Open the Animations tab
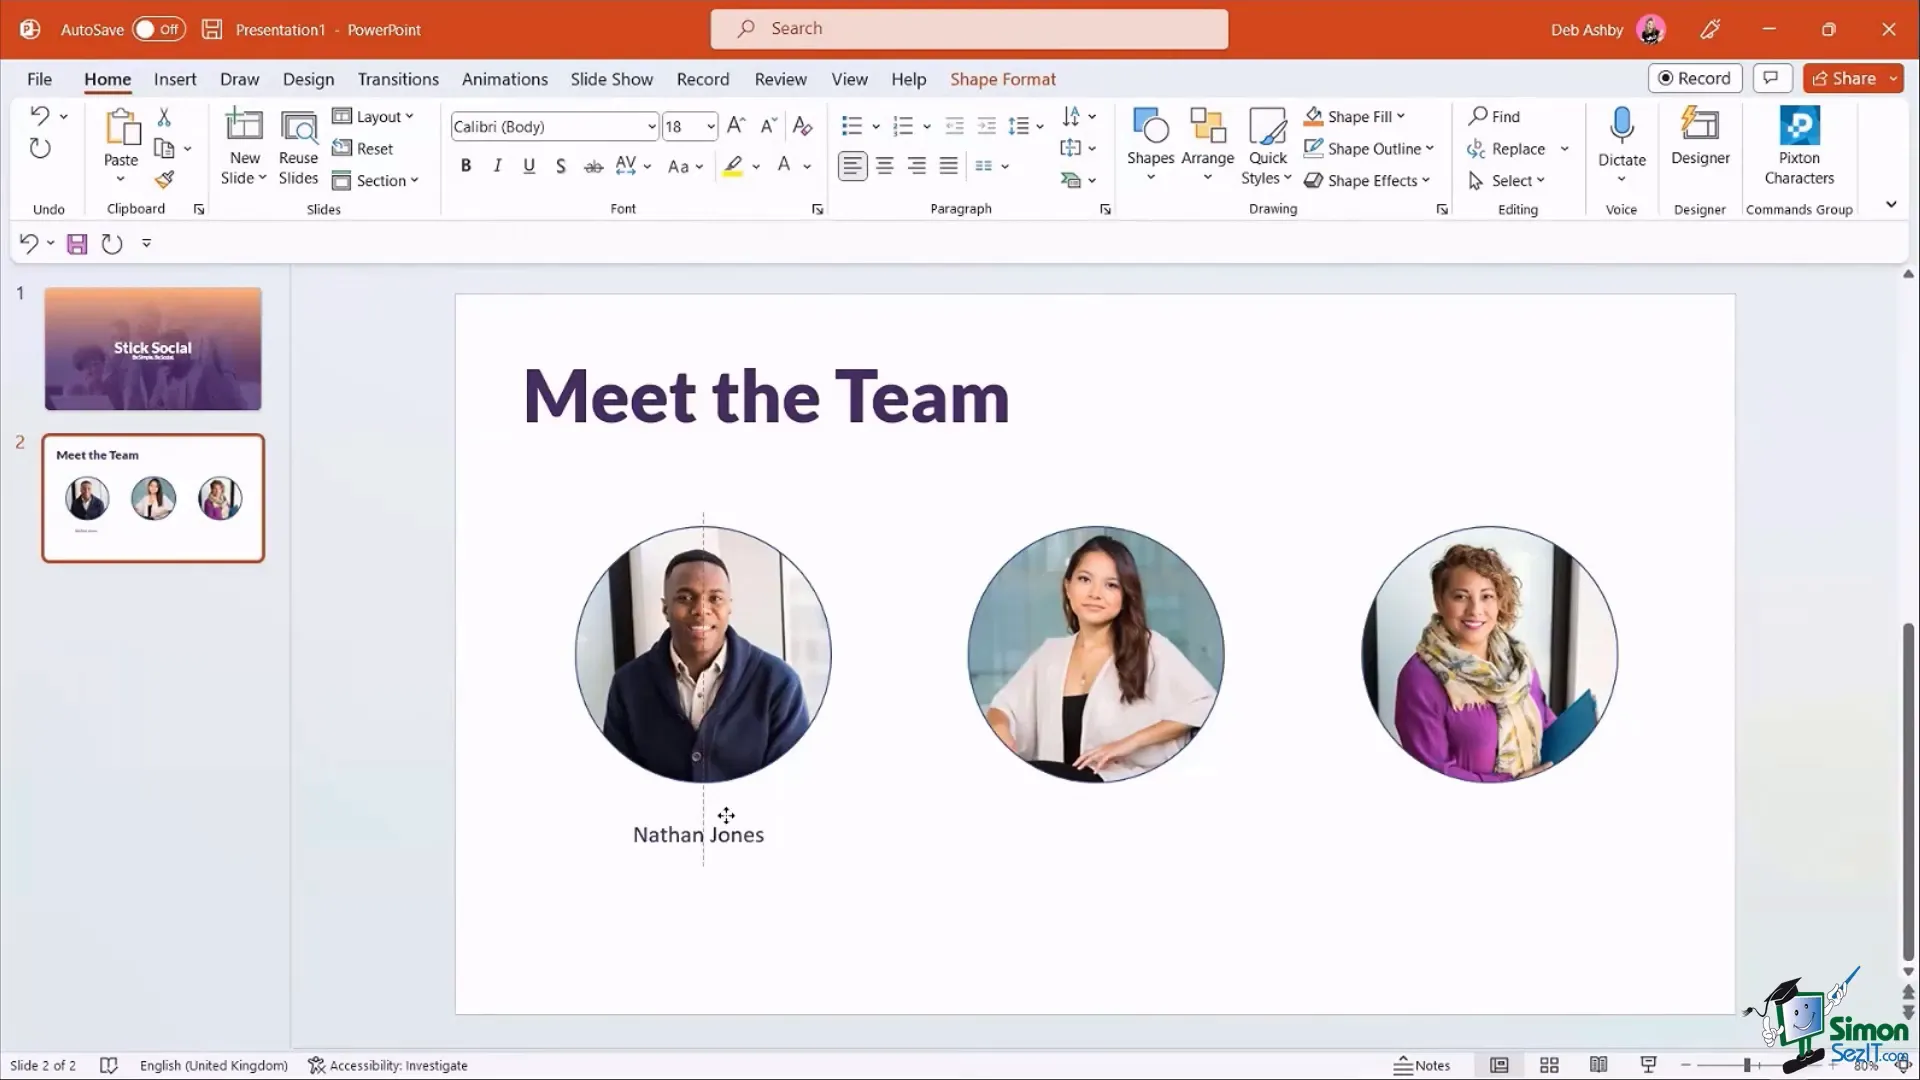Screen dimensions: 1920x1080 tap(504, 79)
